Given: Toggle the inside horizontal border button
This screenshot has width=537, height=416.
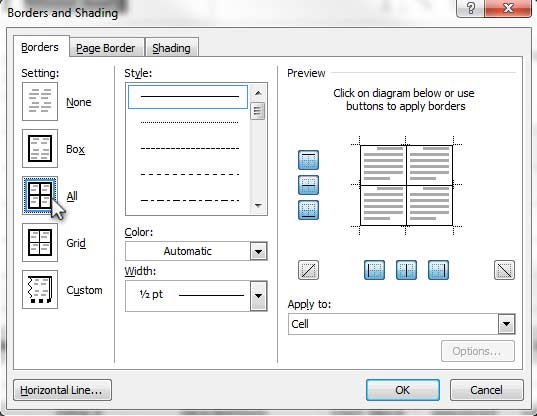Looking at the screenshot, I should [x=308, y=185].
